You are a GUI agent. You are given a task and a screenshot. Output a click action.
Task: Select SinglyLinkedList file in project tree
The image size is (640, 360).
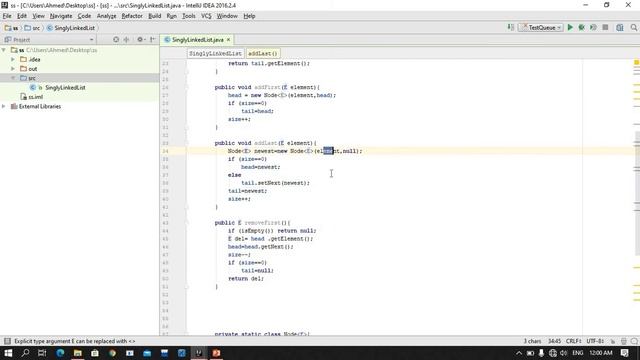[x=64, y=87]
